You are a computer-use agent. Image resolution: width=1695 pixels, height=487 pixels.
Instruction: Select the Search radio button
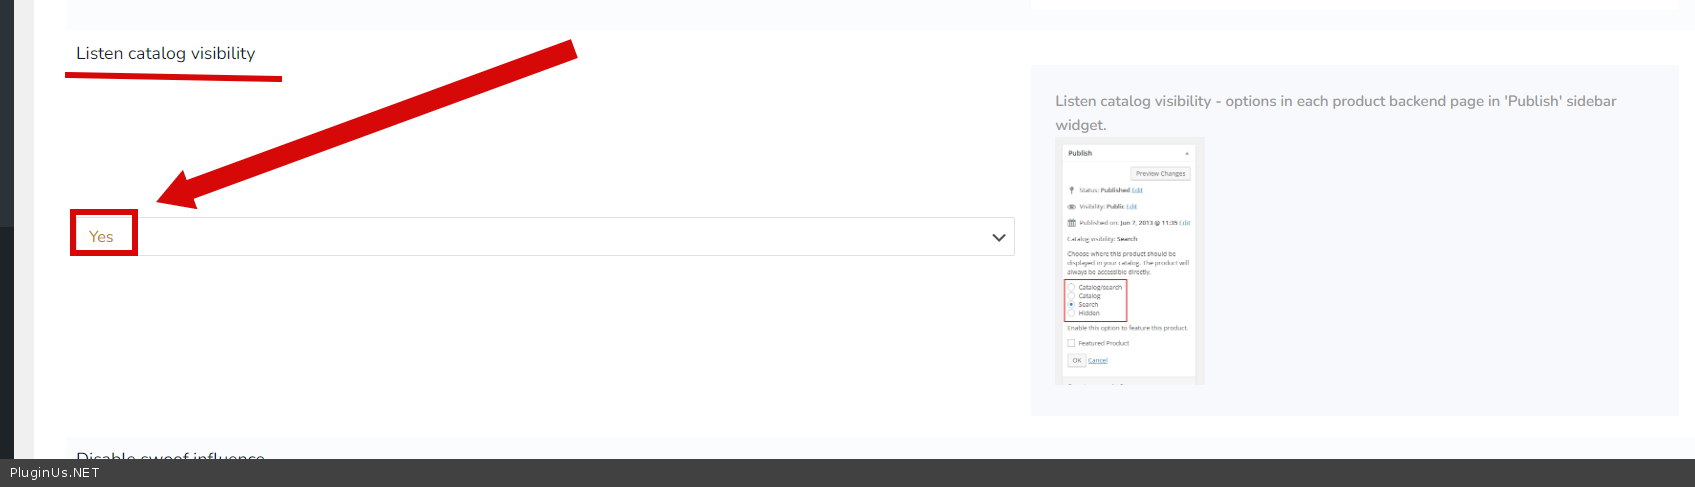click(1072, 305)
